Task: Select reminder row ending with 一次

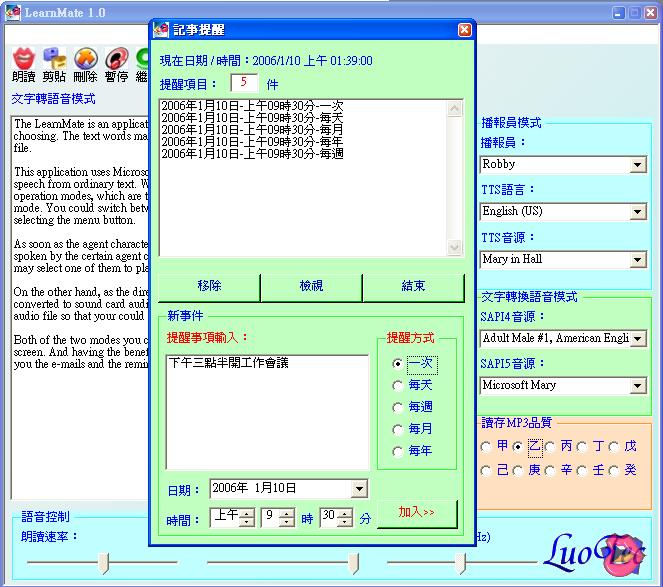Action: pos(252,106)
